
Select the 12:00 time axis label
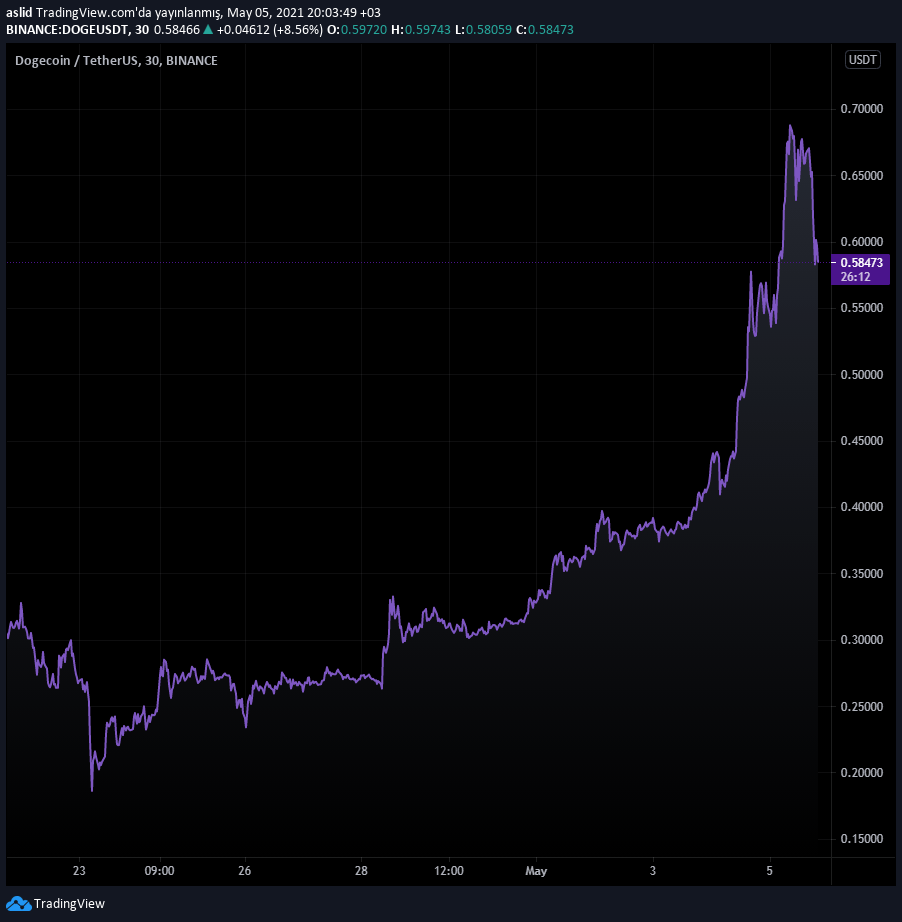pyautogui.click(x=449, y=871)
